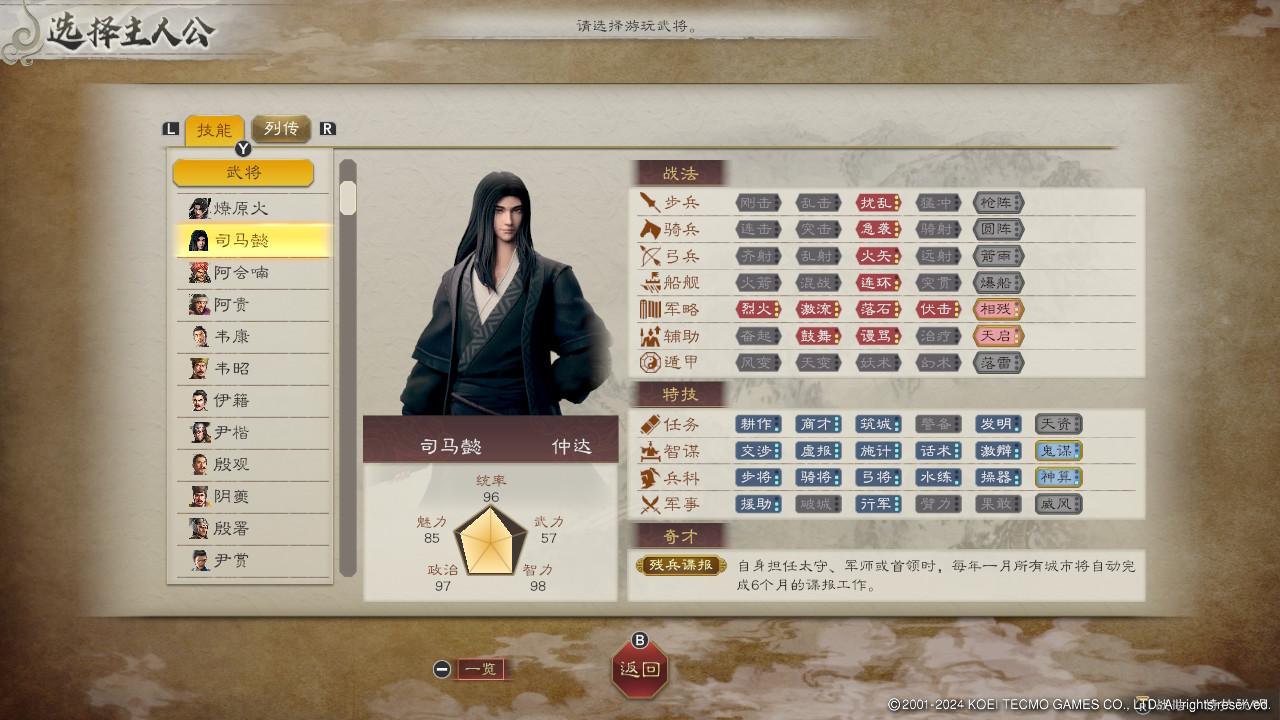Click the 军事 crossed swords icon
Viewport: 1280px width, 720px height.
tap(650, 504)
